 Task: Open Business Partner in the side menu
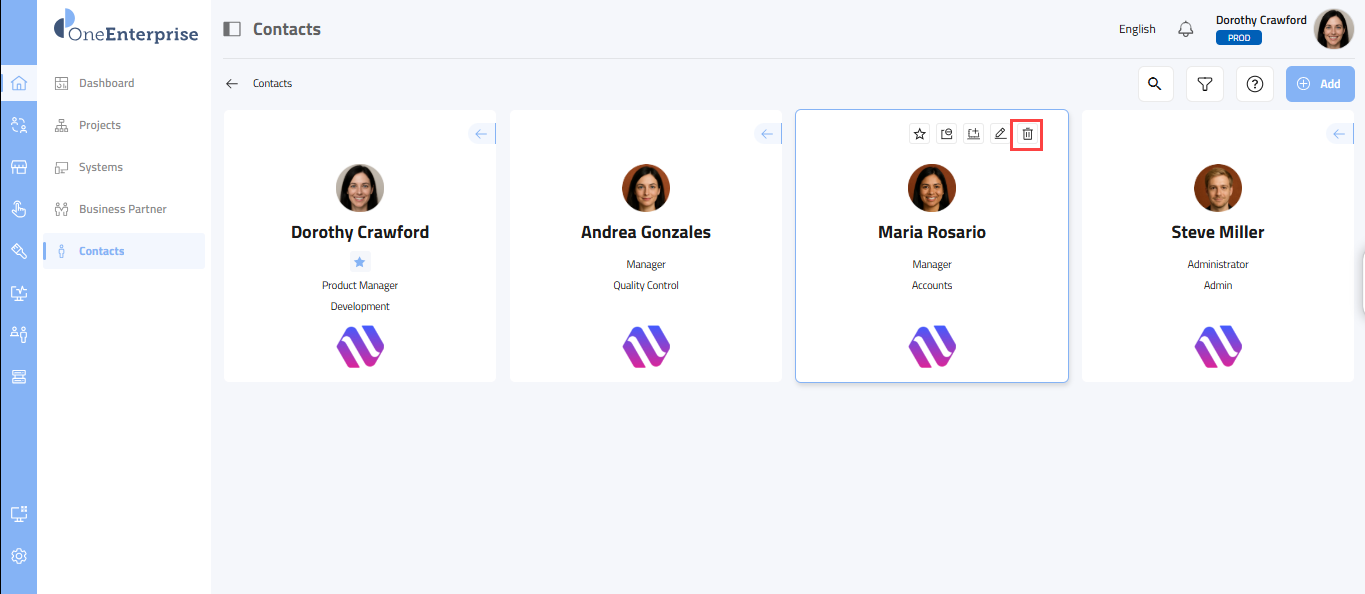[x=122, y=209]
